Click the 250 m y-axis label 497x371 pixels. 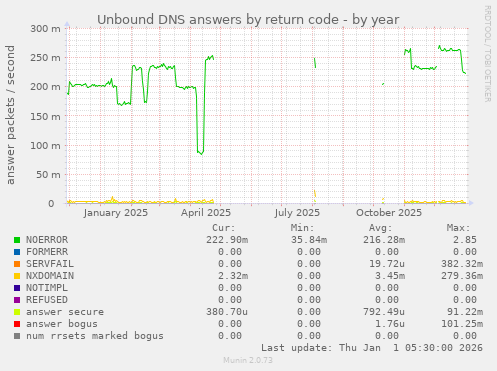(x=46, y=58)
